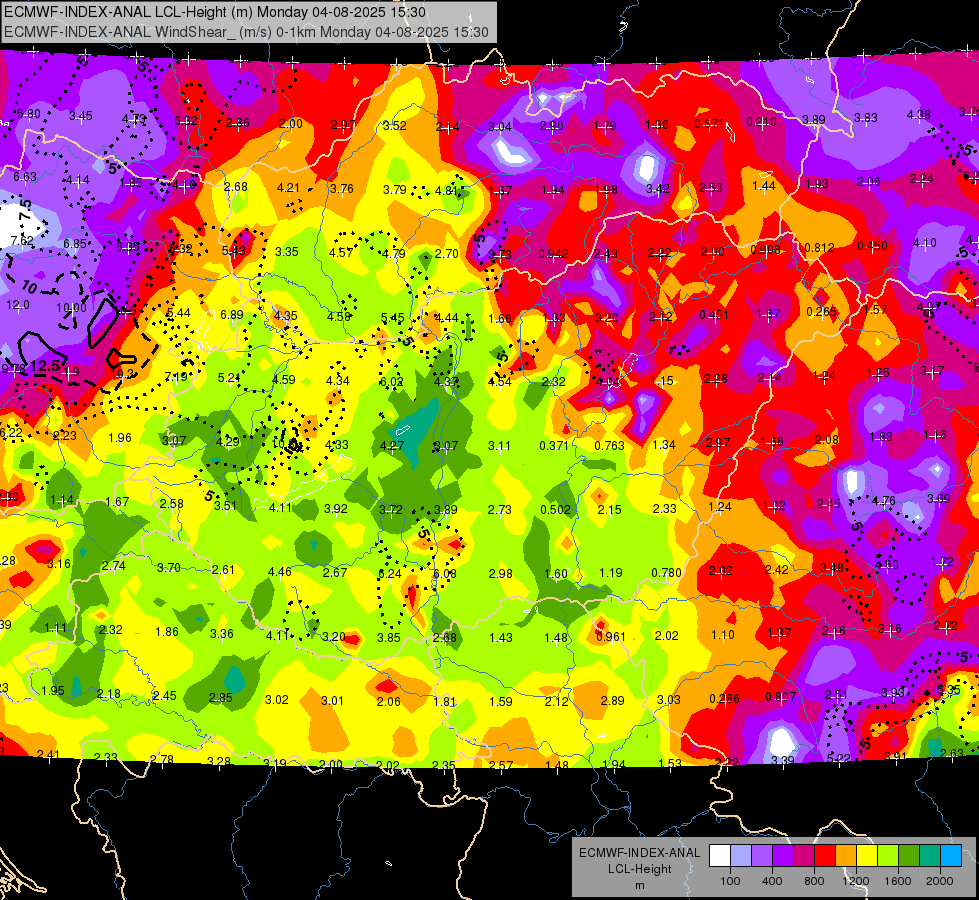The image size is (979, 900).
Task: Click the wind shear value '0.961'
Action: (611, 637)
